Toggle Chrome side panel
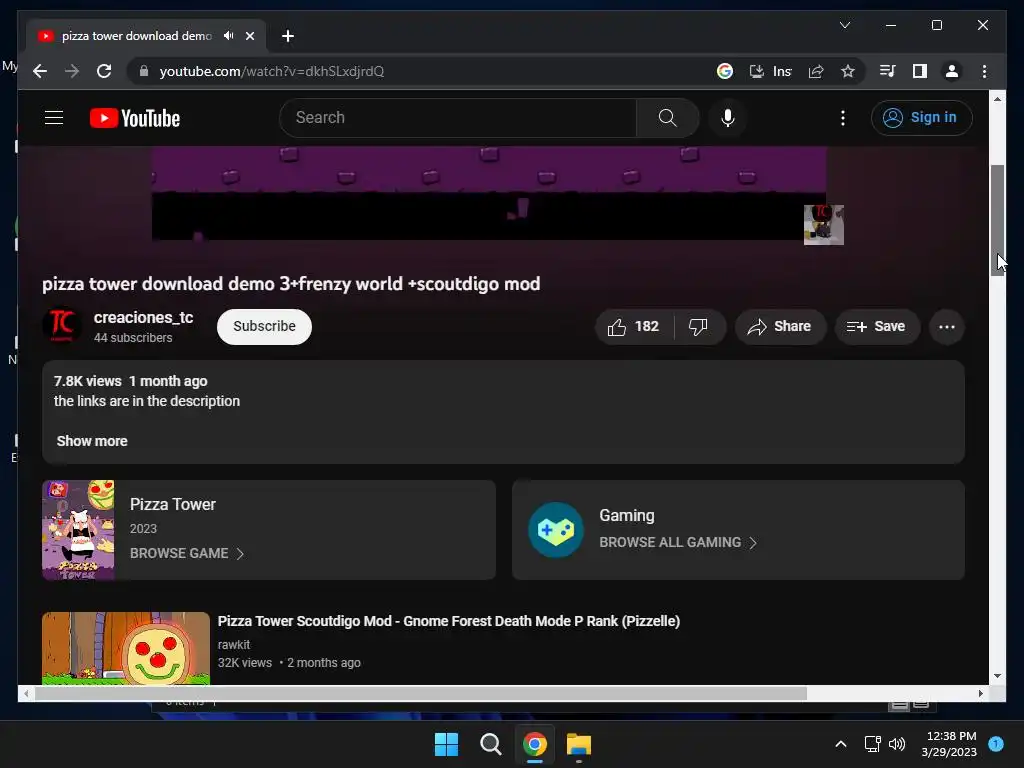 (920, 71)
